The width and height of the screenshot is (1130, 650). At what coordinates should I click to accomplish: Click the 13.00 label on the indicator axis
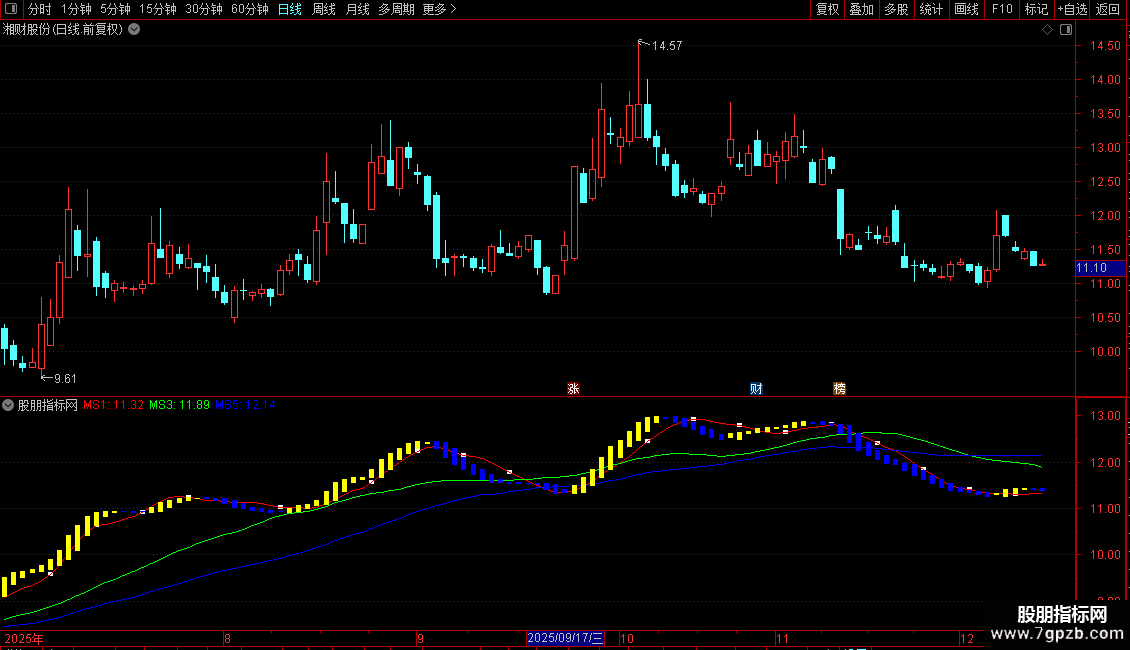(1105, 416)
